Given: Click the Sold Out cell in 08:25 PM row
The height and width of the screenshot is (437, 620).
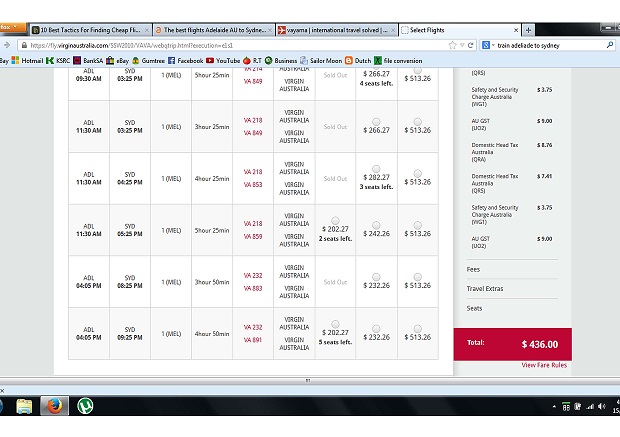Looking at the screenshot, I should [335, 282].
